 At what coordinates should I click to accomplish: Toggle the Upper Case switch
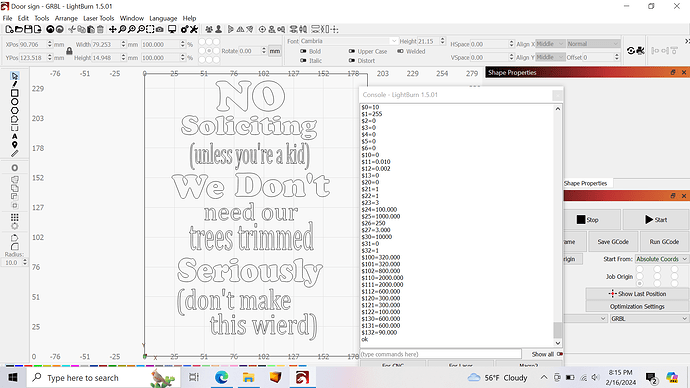pyautogui.click(x=352, y=51)
